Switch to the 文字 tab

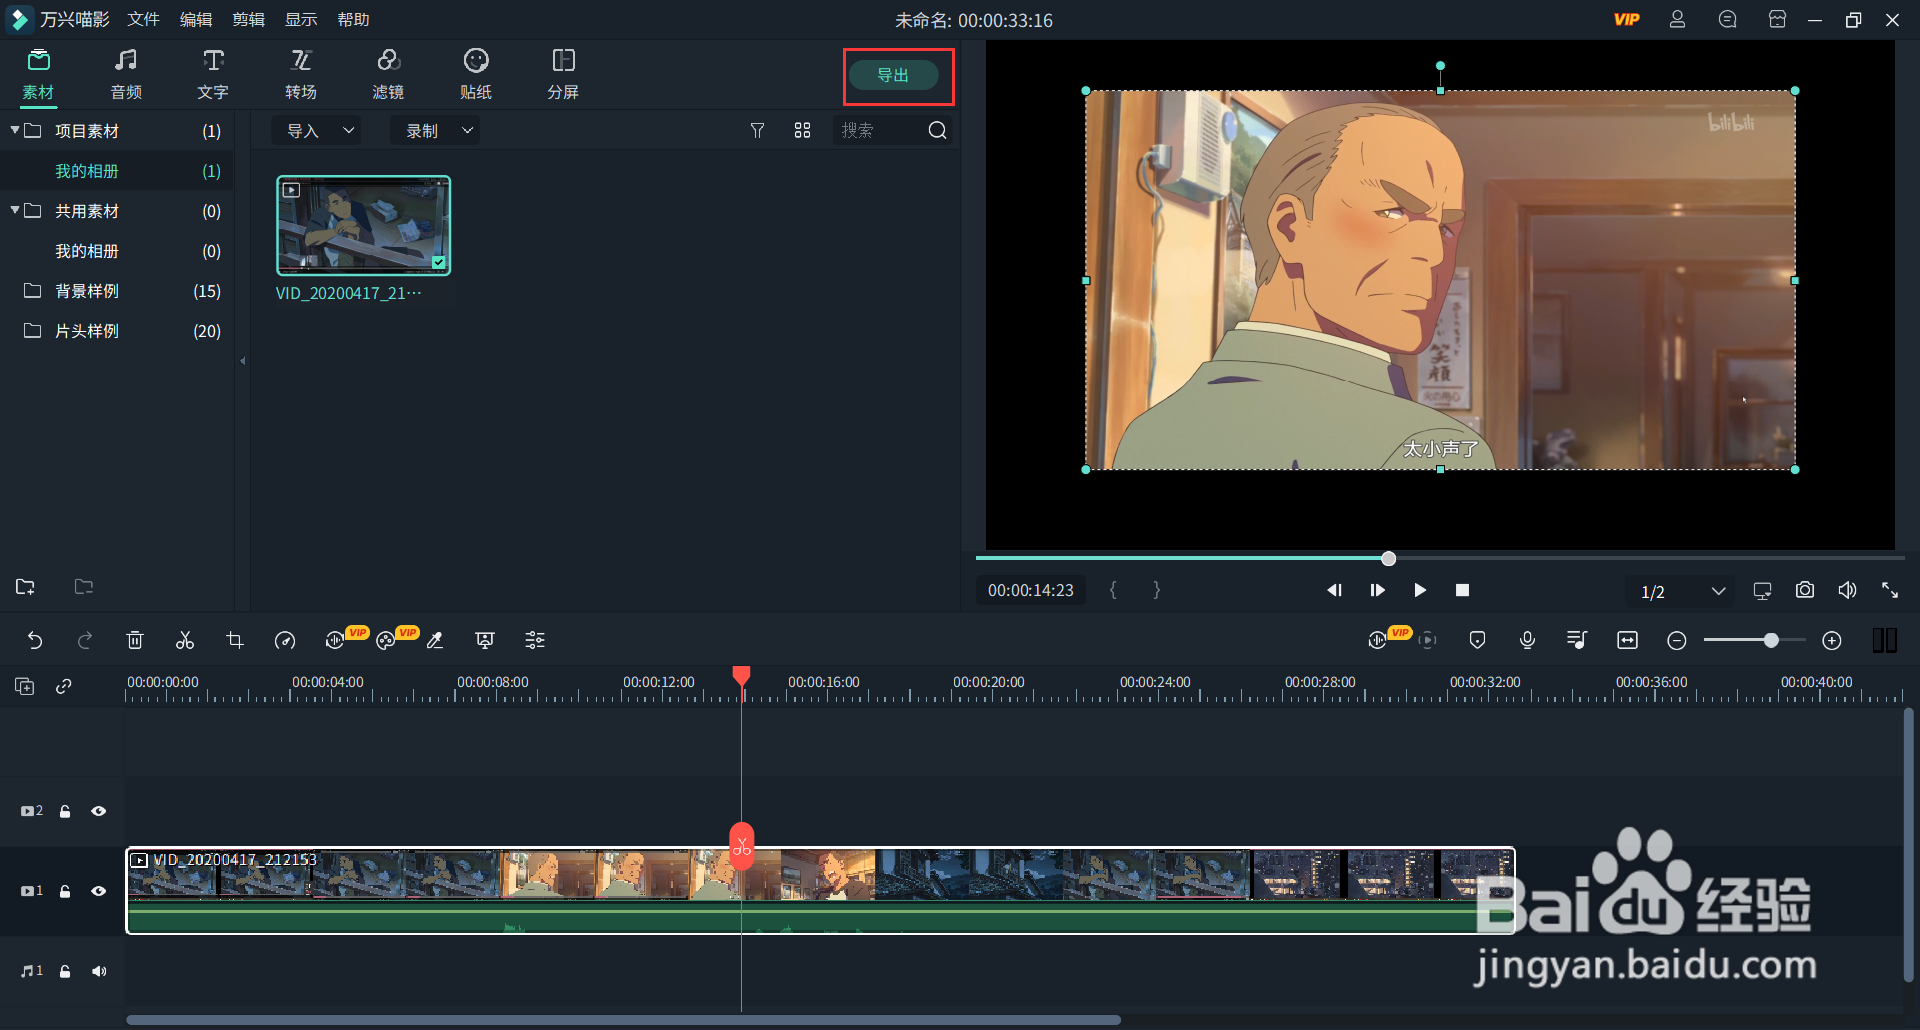[213, 74]
